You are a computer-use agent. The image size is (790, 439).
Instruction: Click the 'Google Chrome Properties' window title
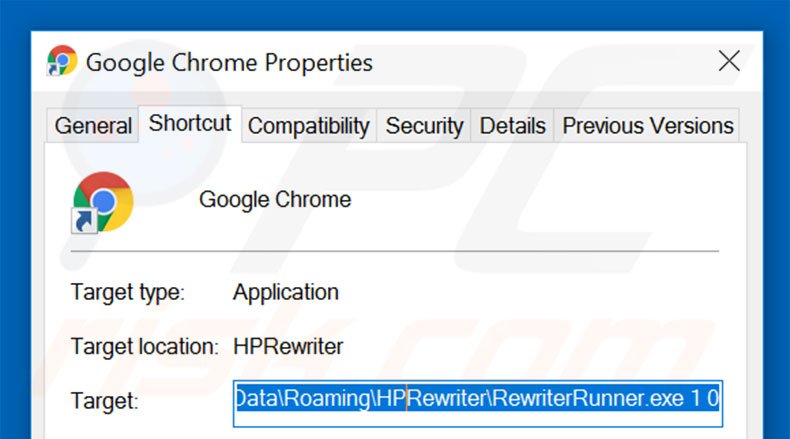[229, 63]
